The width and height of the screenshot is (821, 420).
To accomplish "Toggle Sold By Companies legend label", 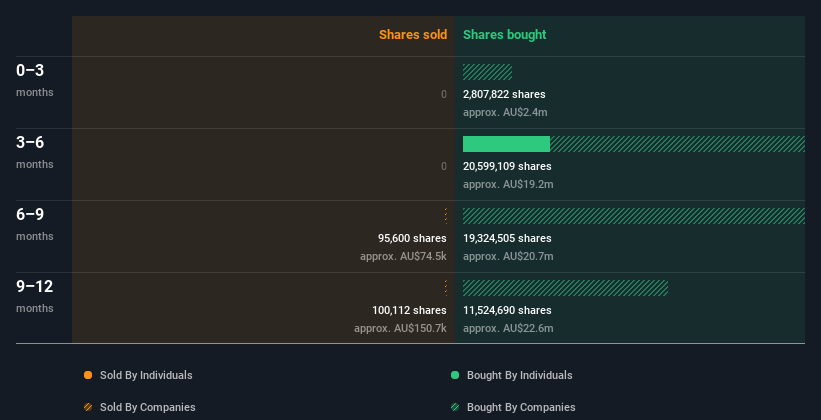I will [148, 407].
